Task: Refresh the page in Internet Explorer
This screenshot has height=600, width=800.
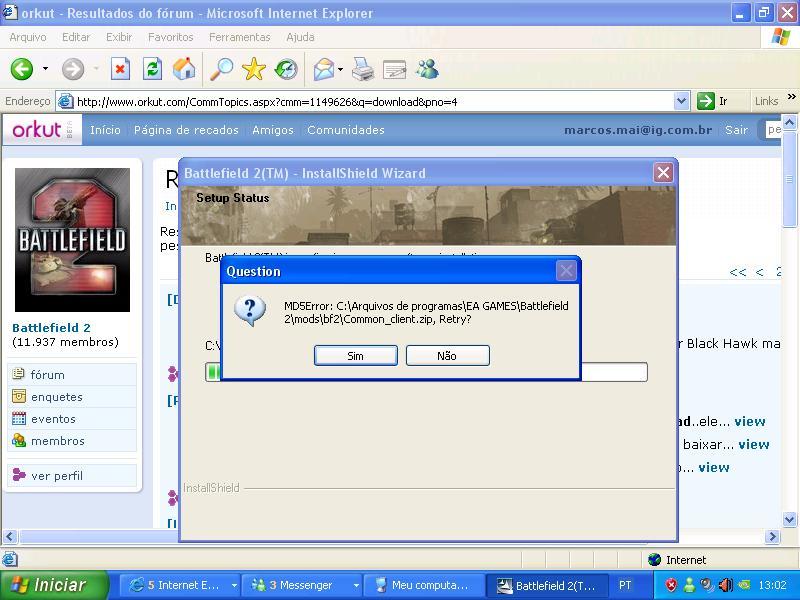Action: point(152,69)
